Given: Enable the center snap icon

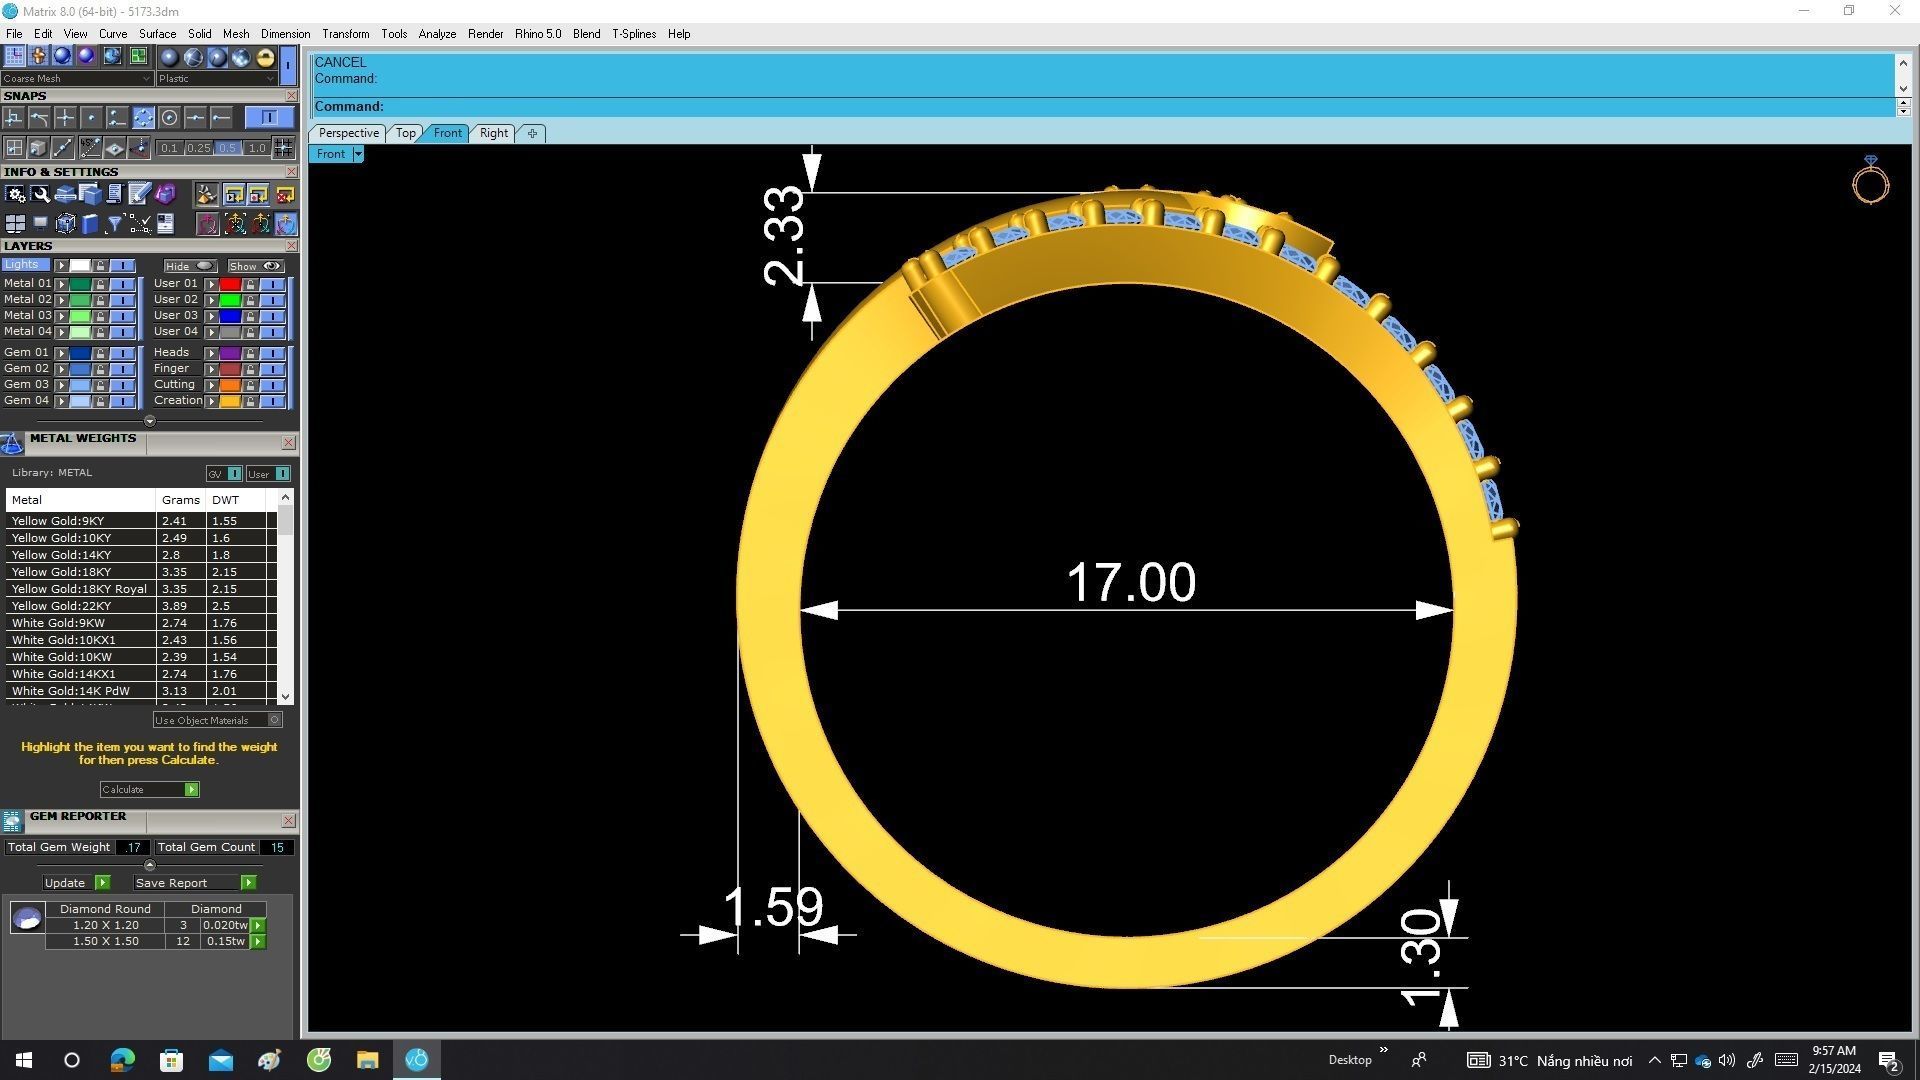Looking at the screenshot, I should 169,118.
